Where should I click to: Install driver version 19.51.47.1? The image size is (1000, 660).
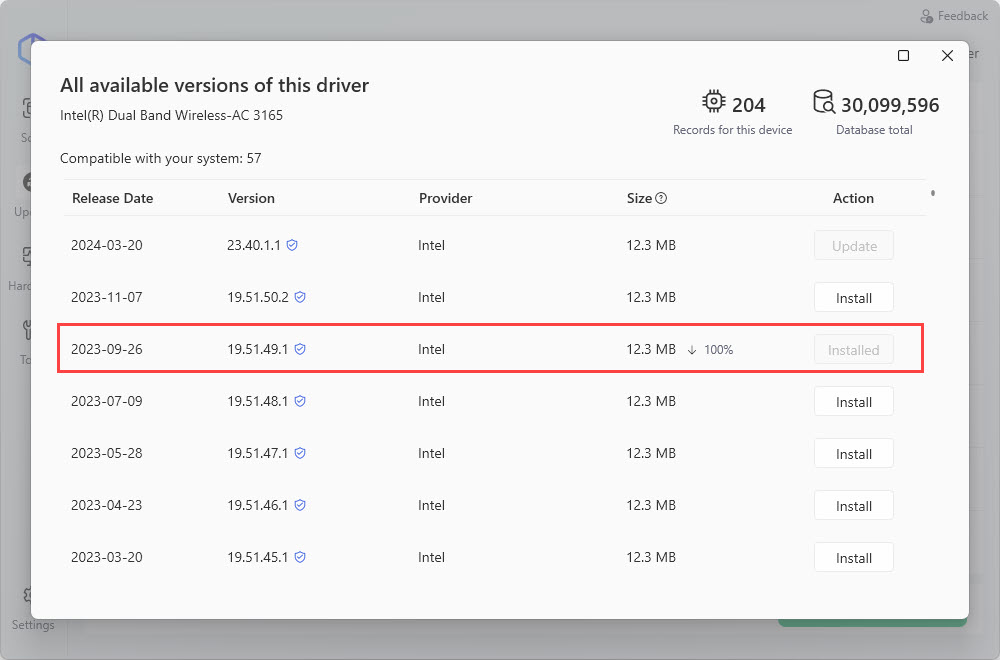coord(853,454)
